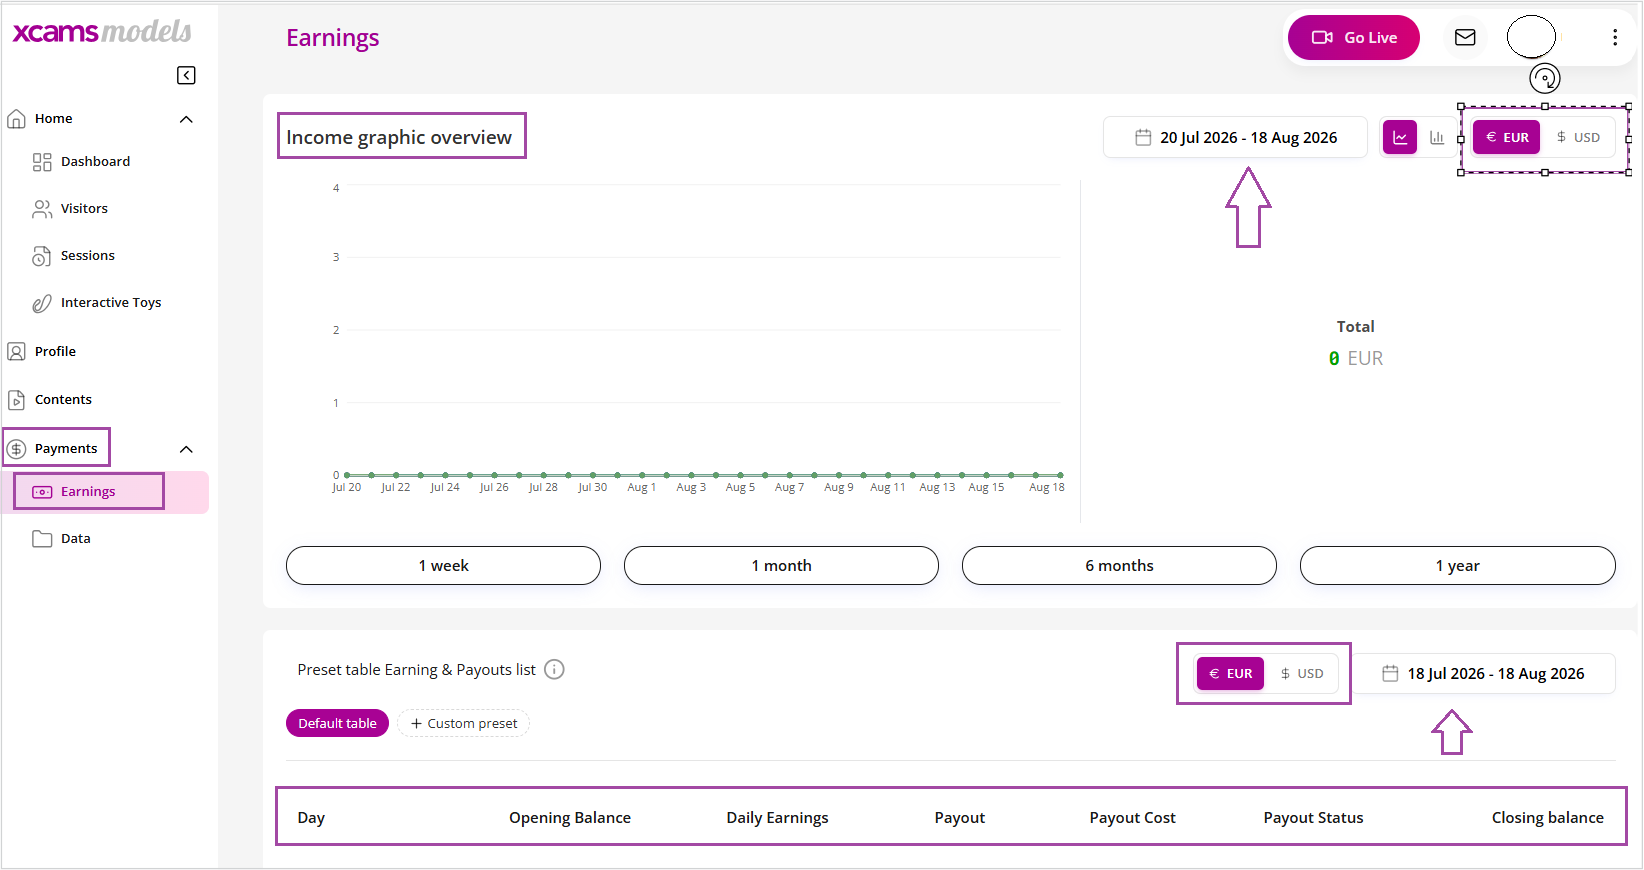
Task: Open the Payments section
Action: coord(66,448)
